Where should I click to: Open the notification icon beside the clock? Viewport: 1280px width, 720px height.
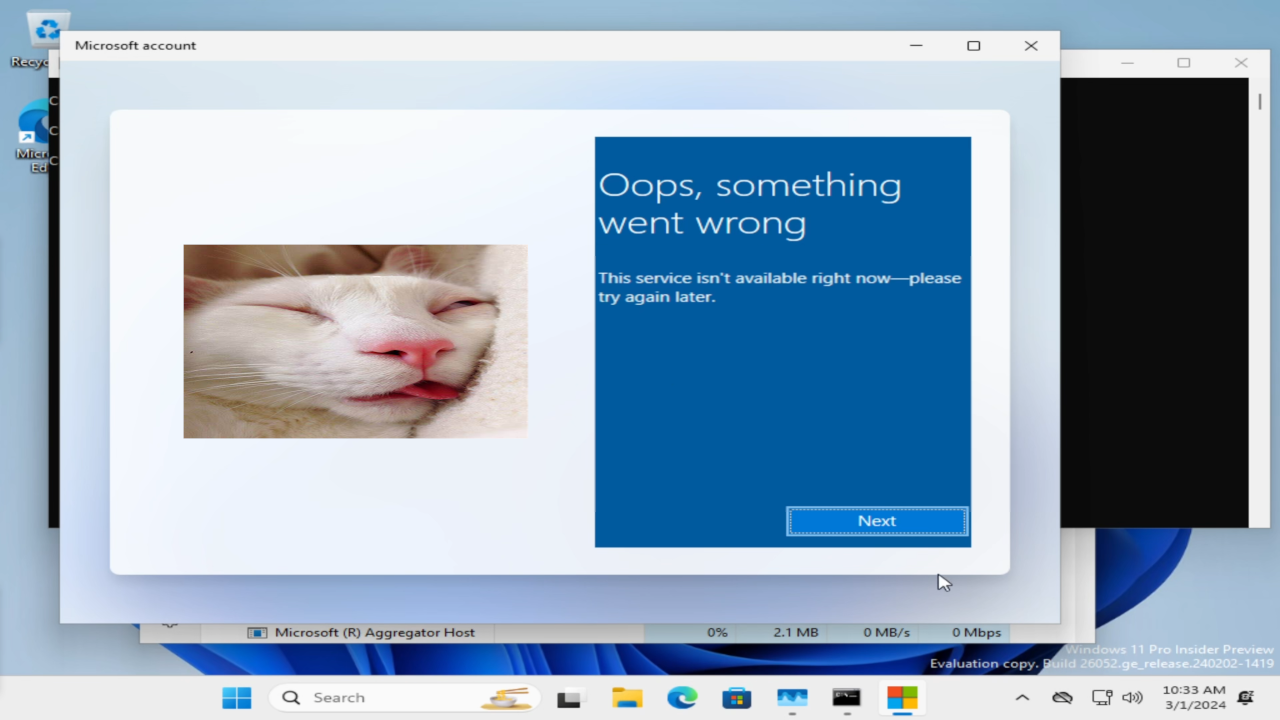(x=1246, y=698)
